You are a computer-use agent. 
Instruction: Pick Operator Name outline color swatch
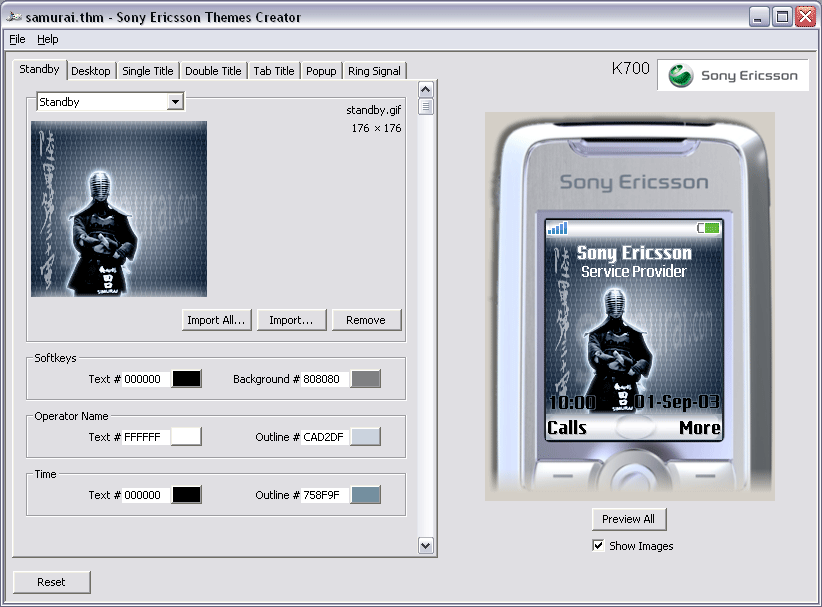pyautogui.click(x=366, y=437)
